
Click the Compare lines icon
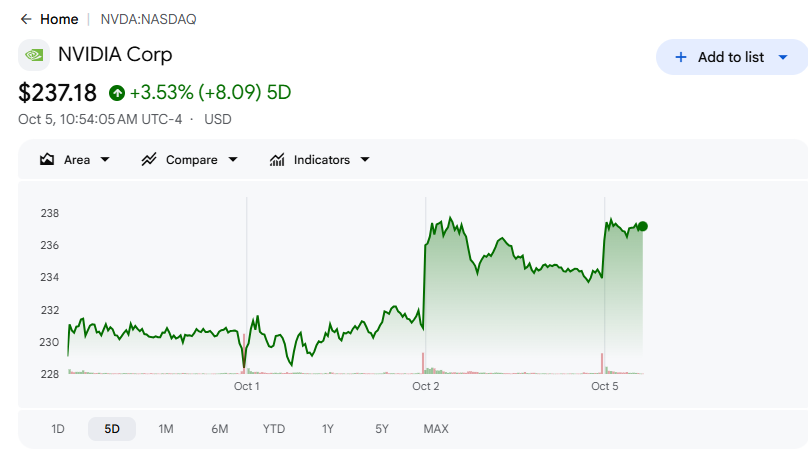[x=149, y=160]
